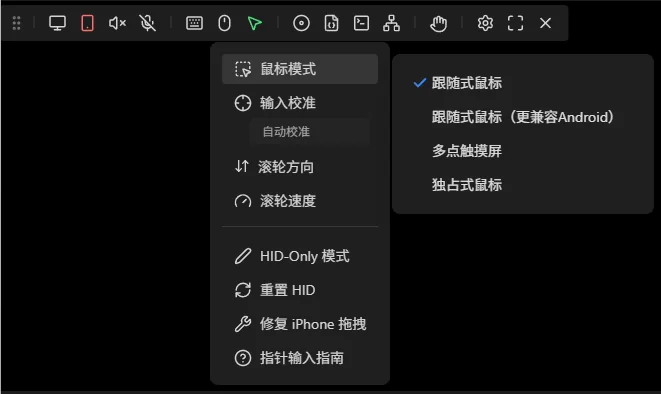Click the record circle icon
Viewport: 661px width, 394px height.
[x=301, y=23]
